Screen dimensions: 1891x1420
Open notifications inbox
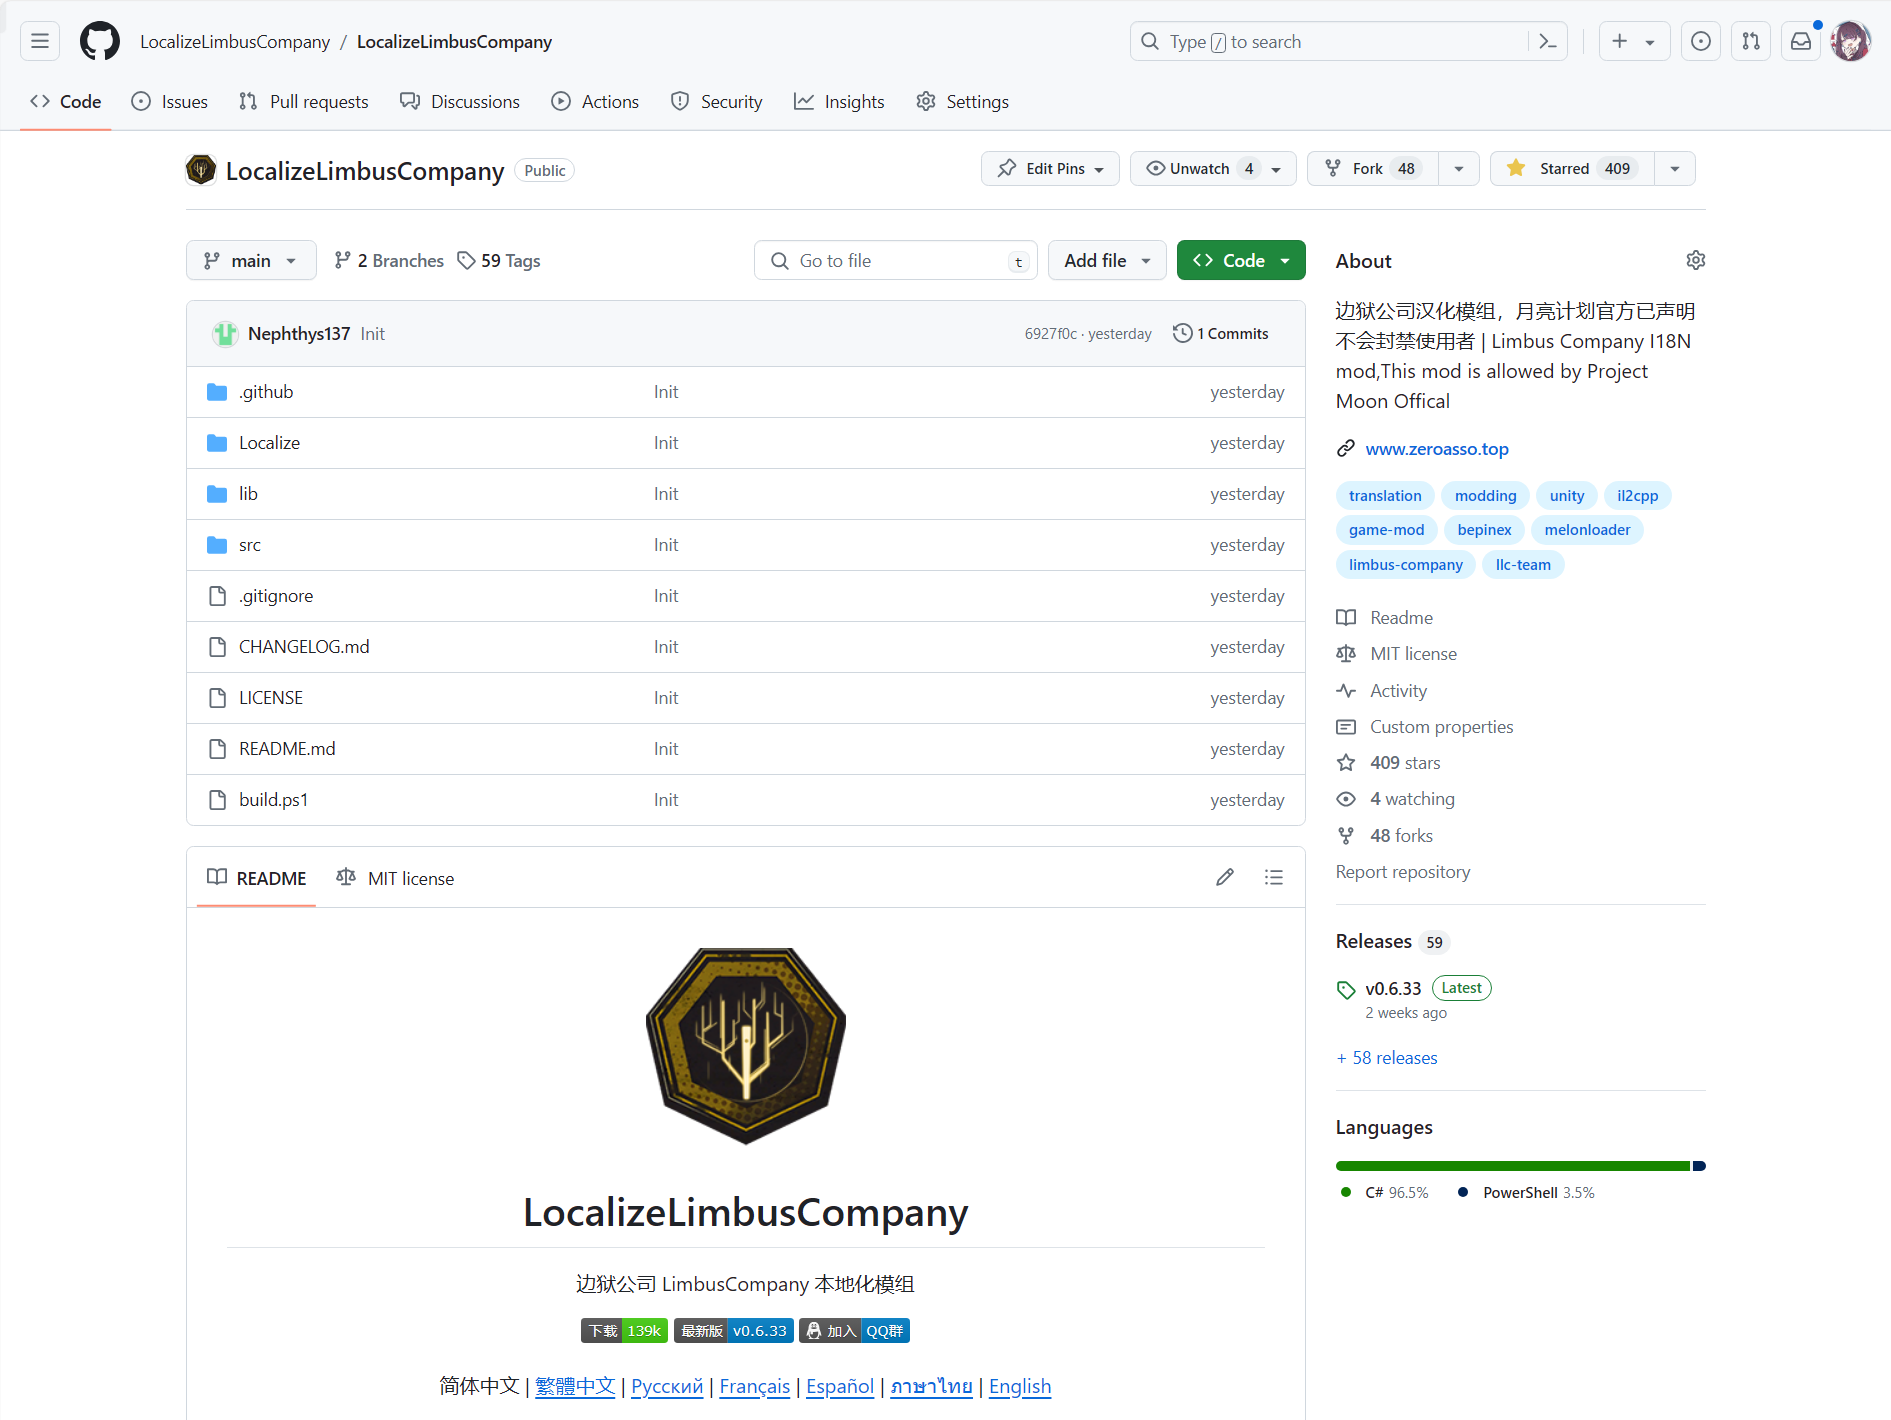pyautogui.click(x=1800, y=41)
